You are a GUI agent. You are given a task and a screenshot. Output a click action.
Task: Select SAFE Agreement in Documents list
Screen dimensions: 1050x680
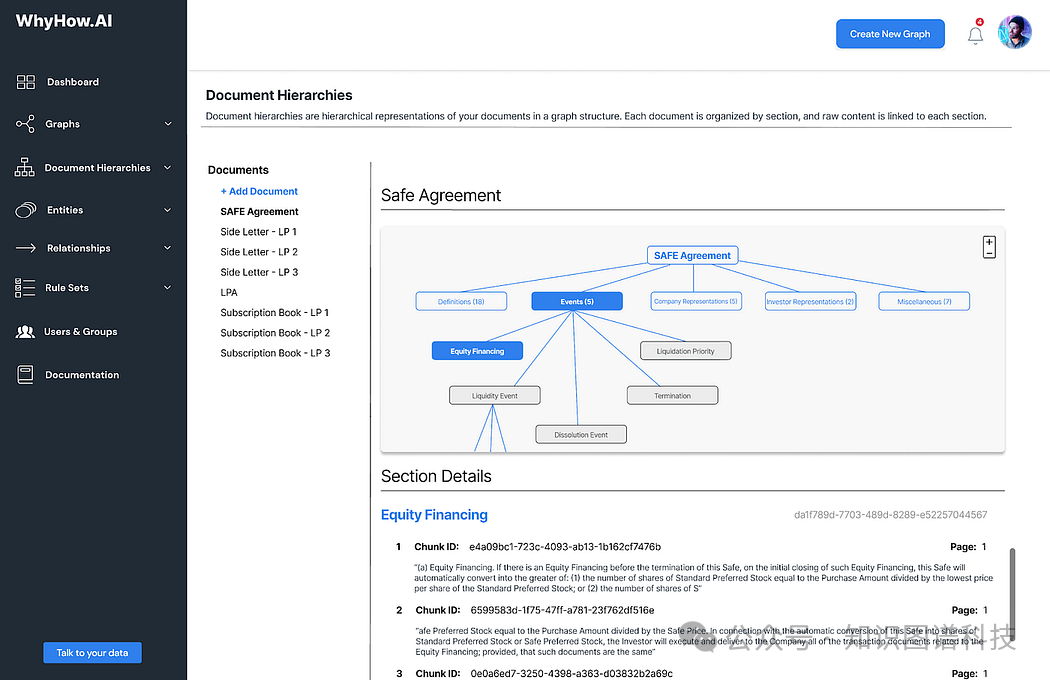tap(259, 212)
